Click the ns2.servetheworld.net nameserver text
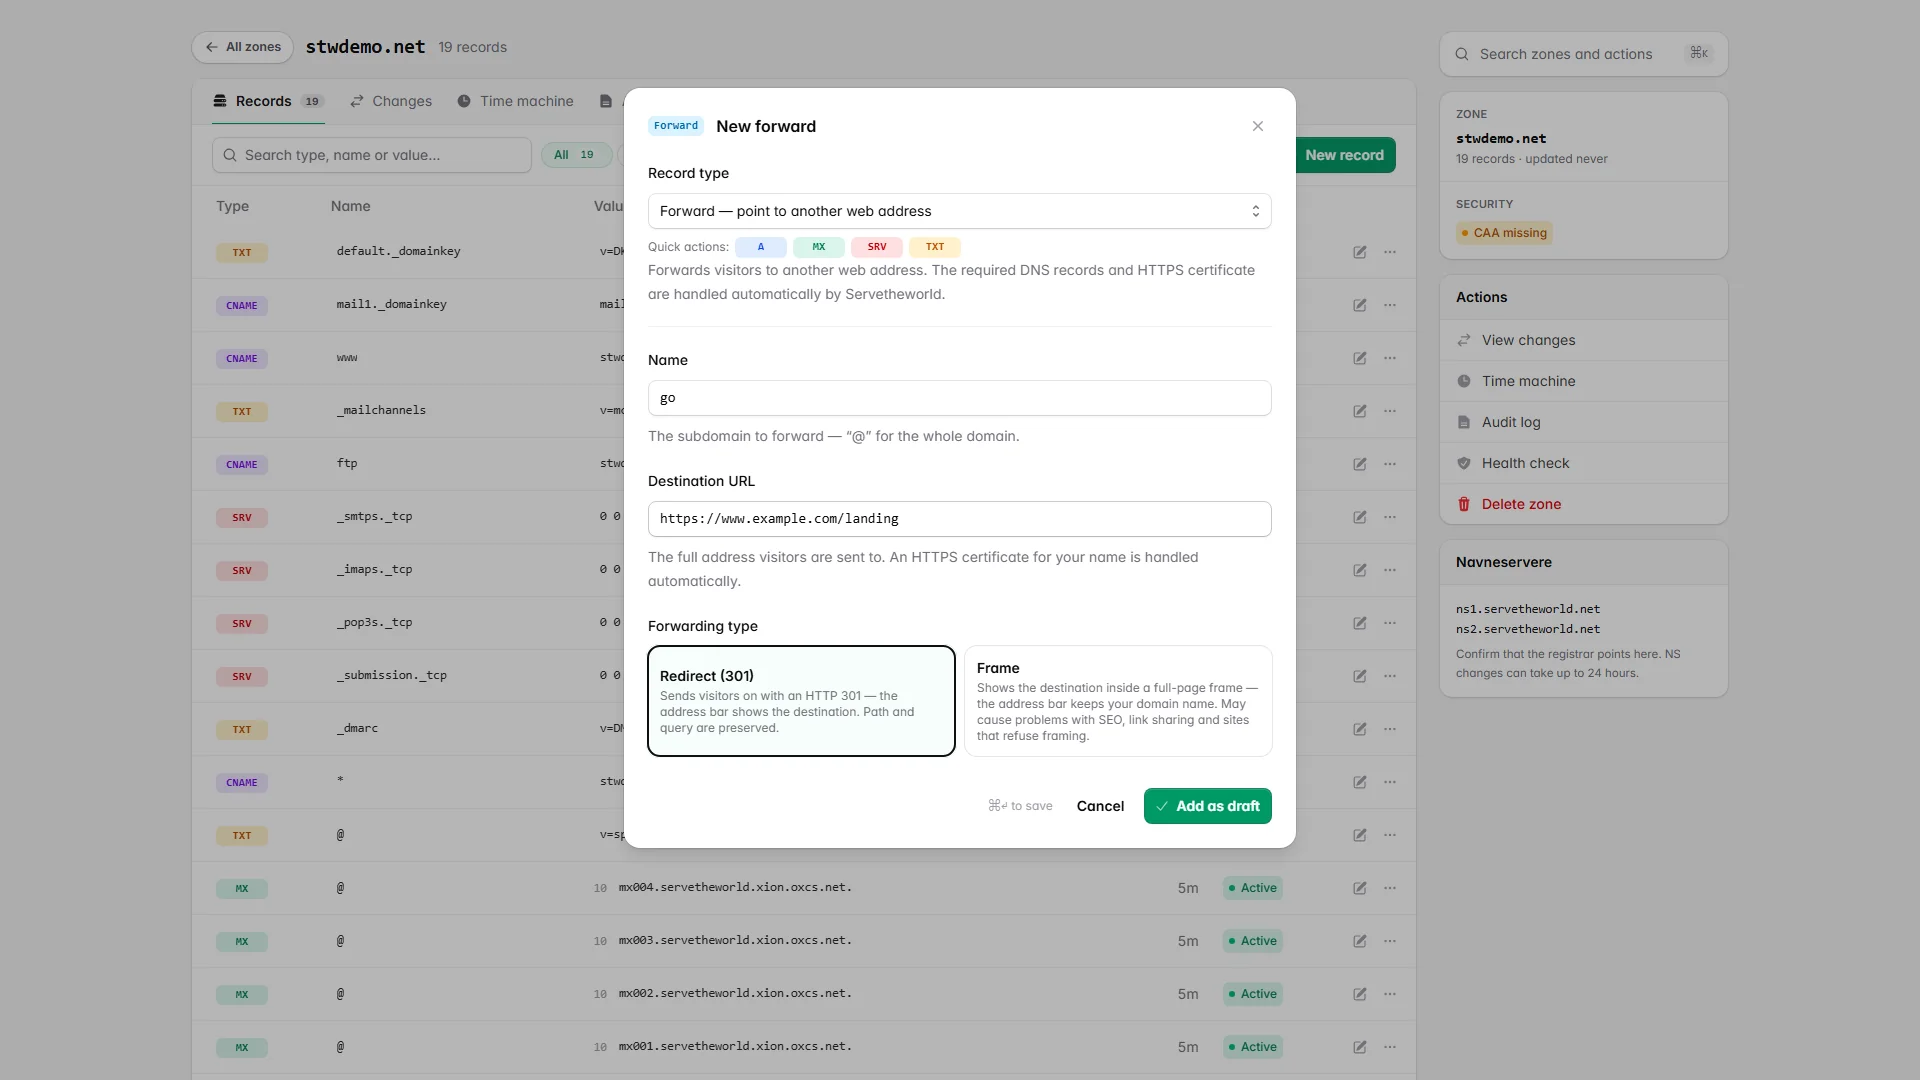The width and height of the screenshot is (1920, 1080). point(1527,629)
